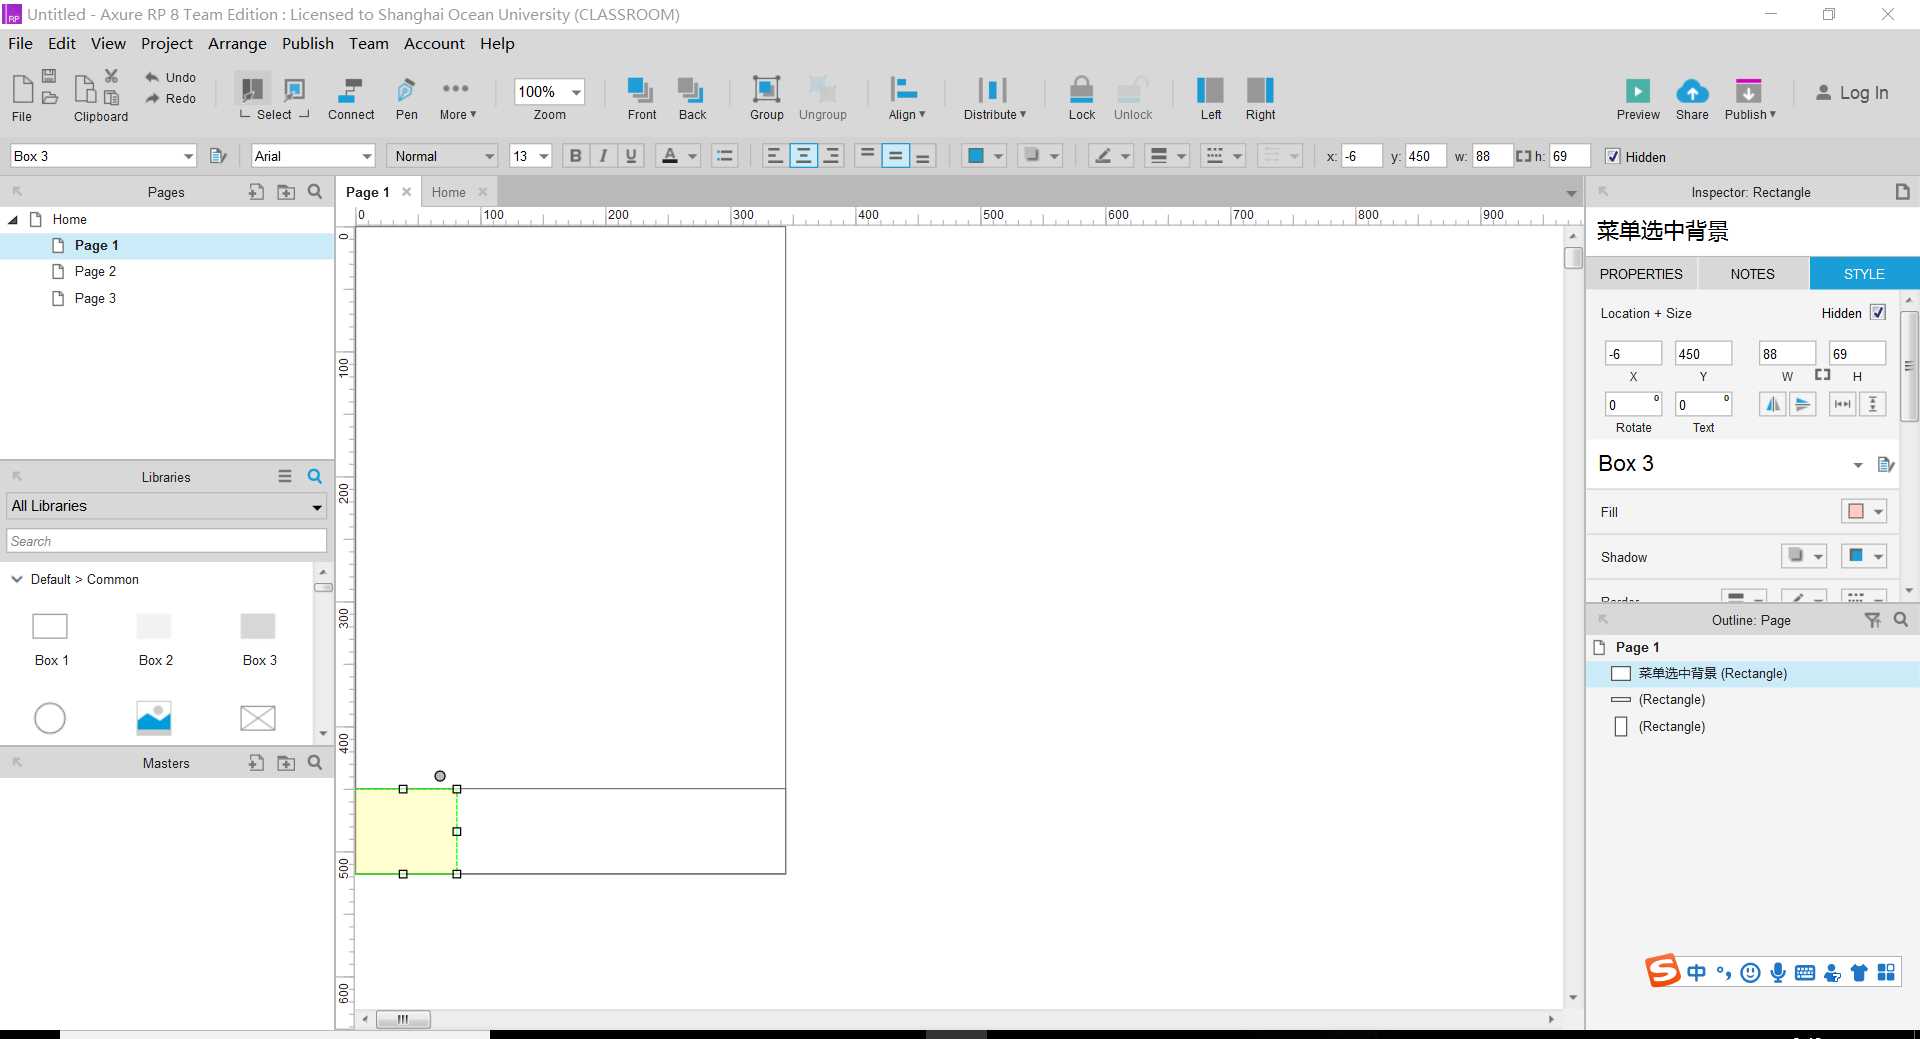
Task: Open the Fill color swatch in Inspector
Action: [1864, 511]
